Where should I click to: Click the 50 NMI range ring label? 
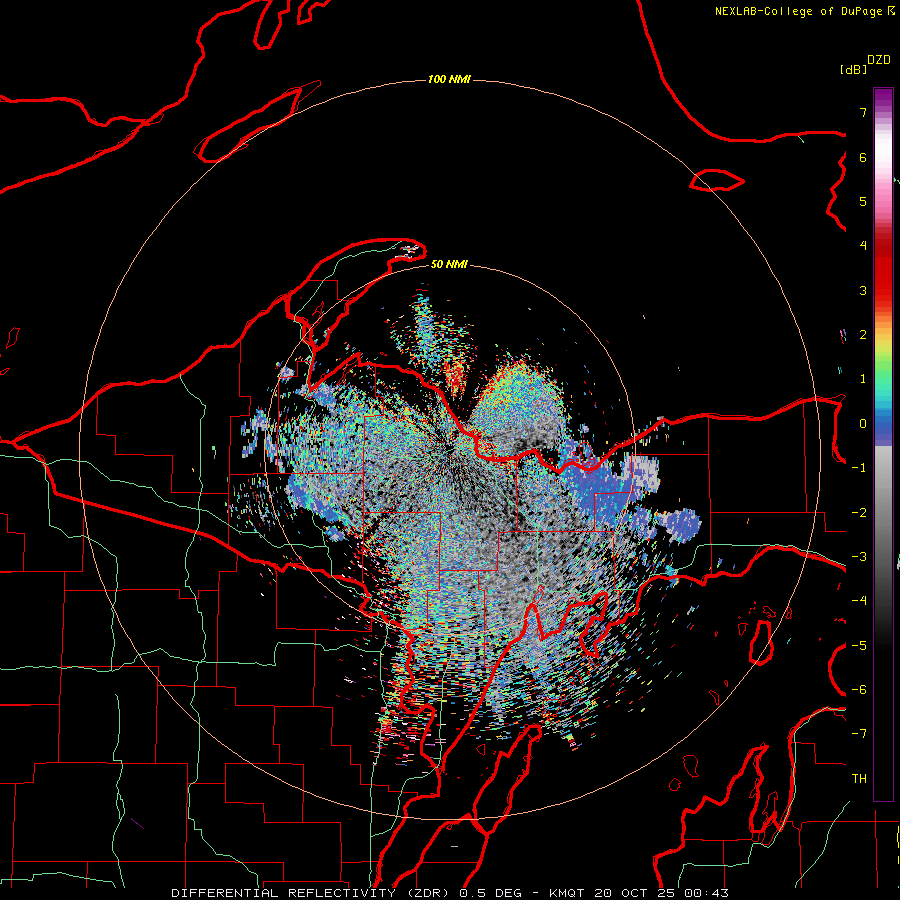click(449, 264)
